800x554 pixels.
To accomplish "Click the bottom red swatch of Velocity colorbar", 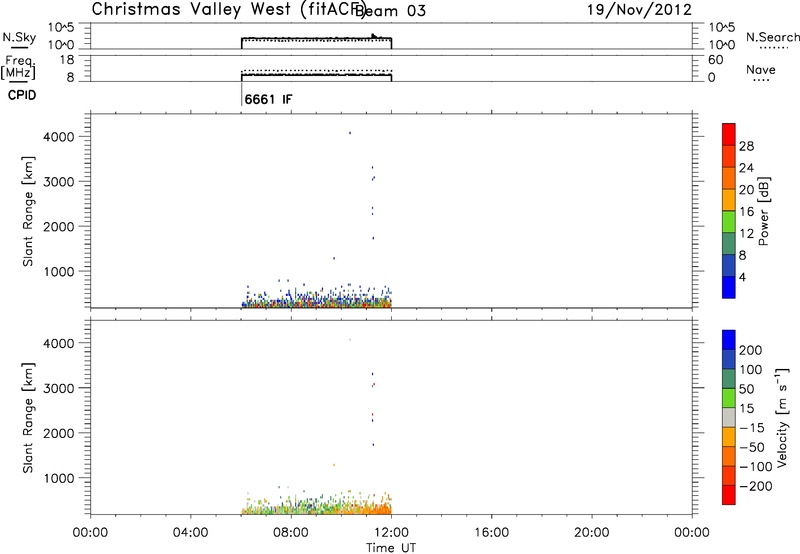I will click(x=729, y=495).
